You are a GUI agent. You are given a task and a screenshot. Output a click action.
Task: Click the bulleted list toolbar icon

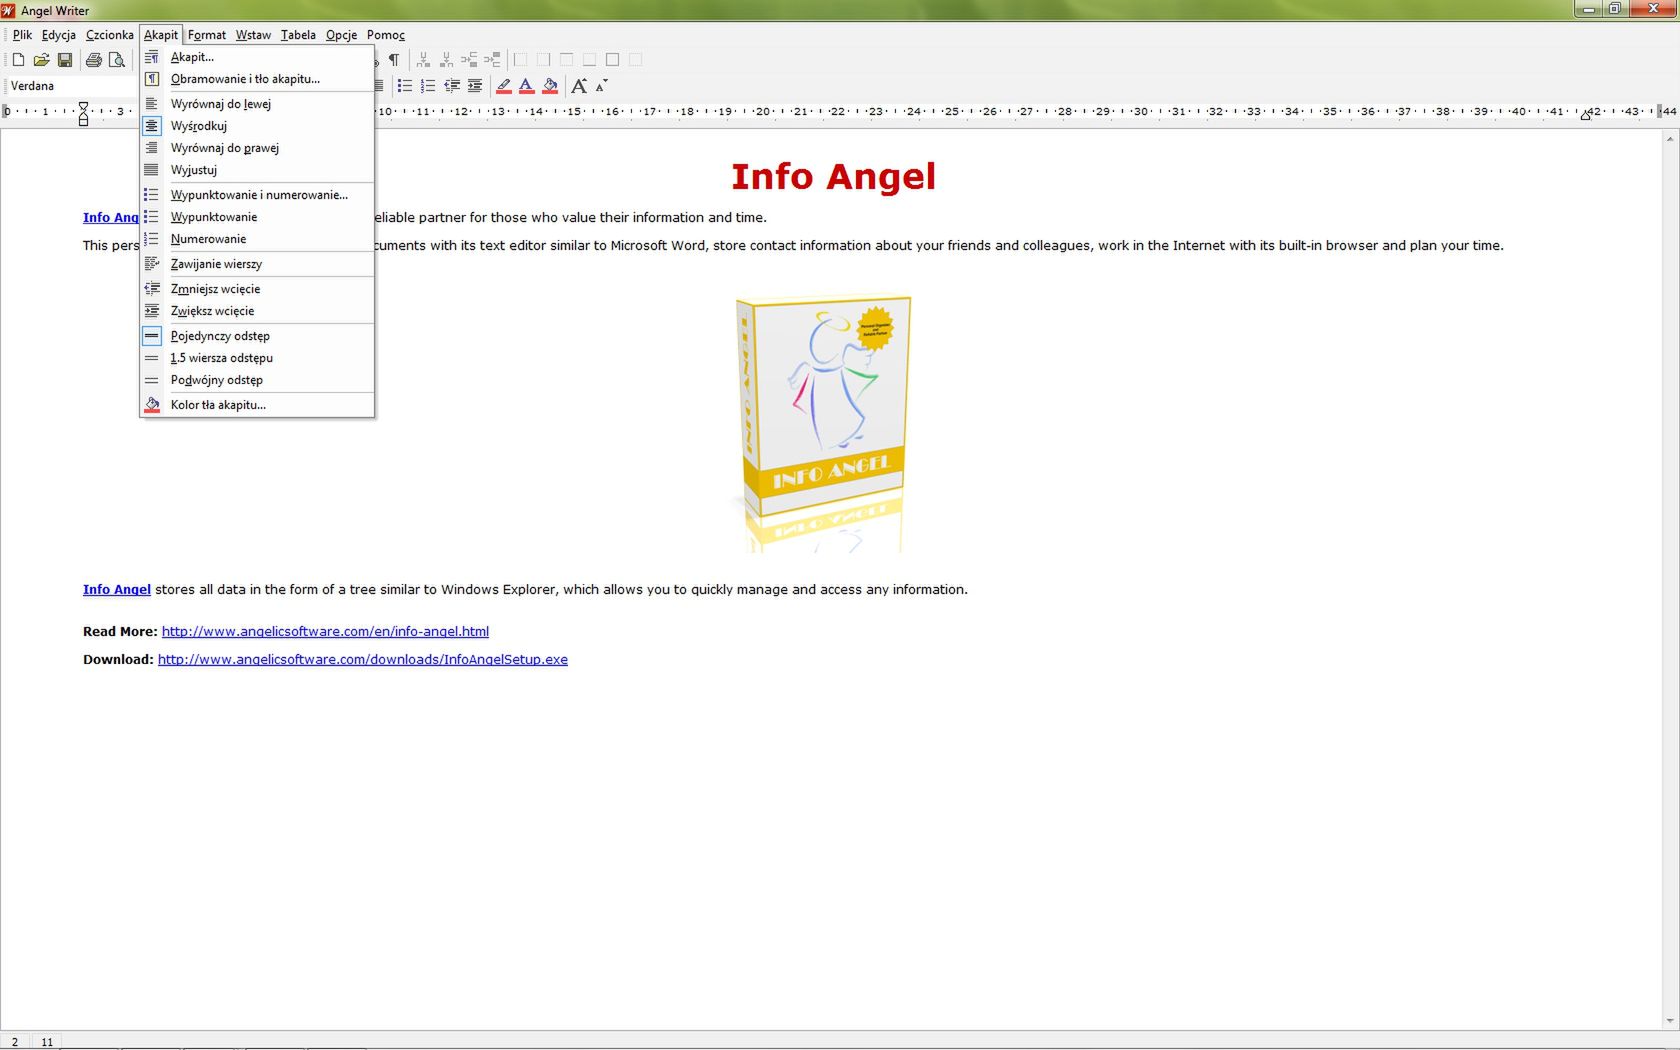click(405, 86)
